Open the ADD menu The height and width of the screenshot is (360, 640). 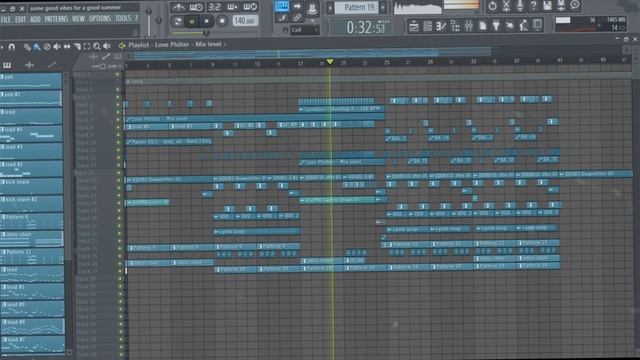click(x=35, y=19)
